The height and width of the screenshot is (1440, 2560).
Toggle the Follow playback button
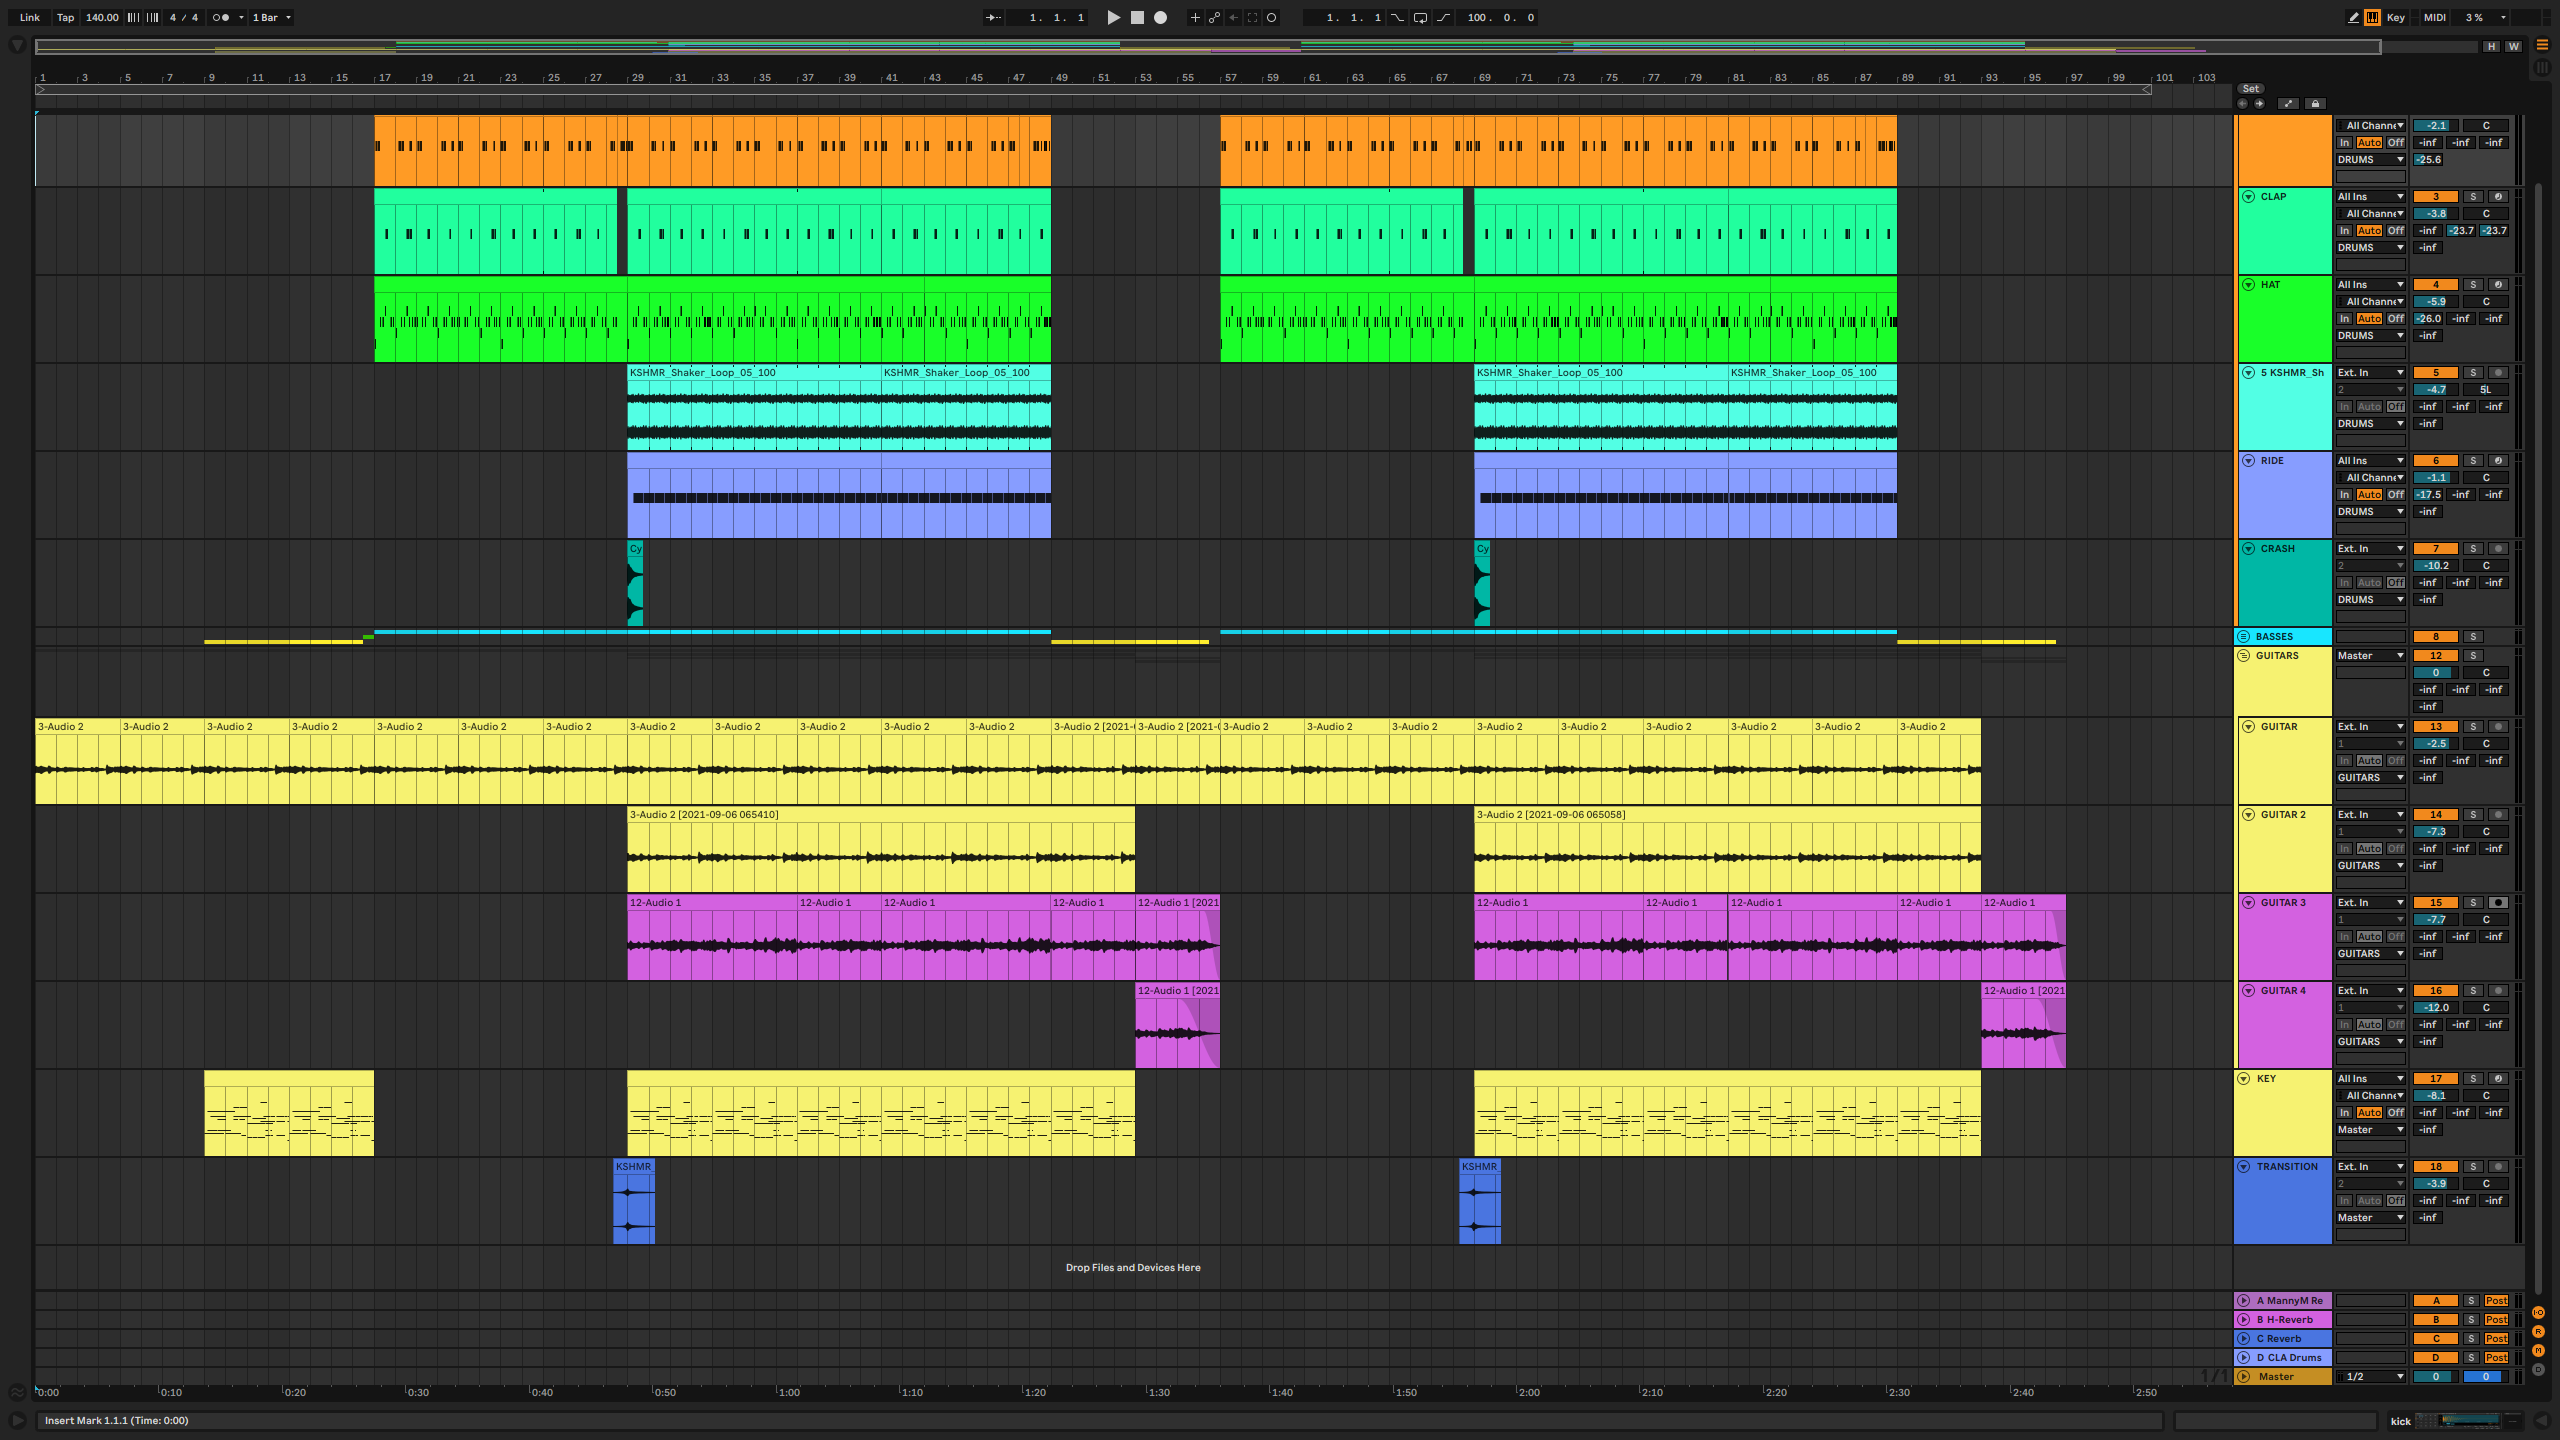pos(993,17)
